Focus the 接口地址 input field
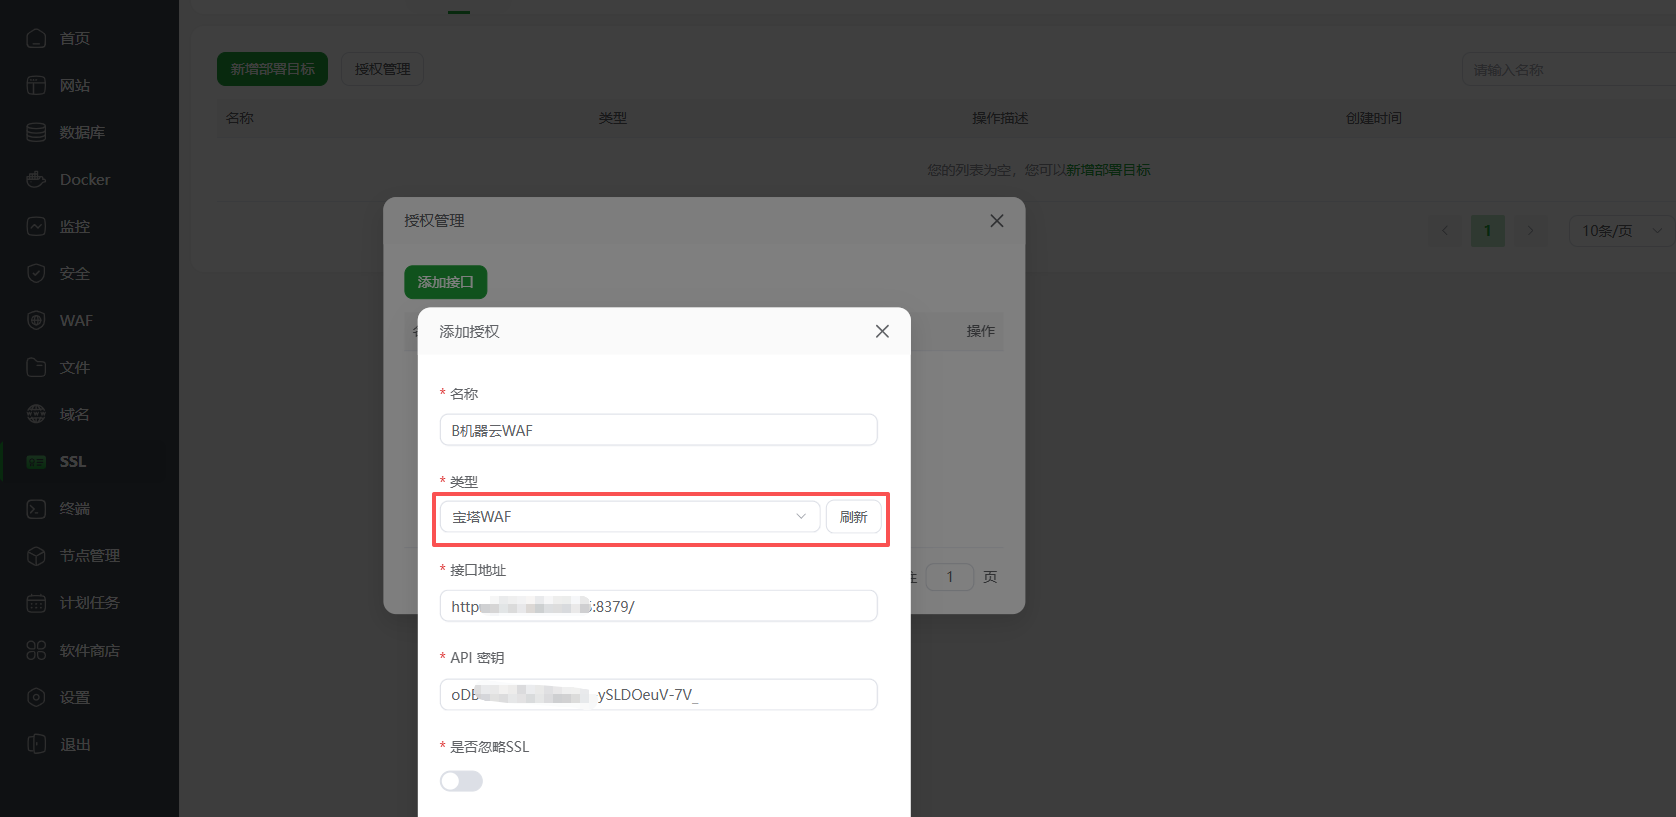 (x=658, y=606)
